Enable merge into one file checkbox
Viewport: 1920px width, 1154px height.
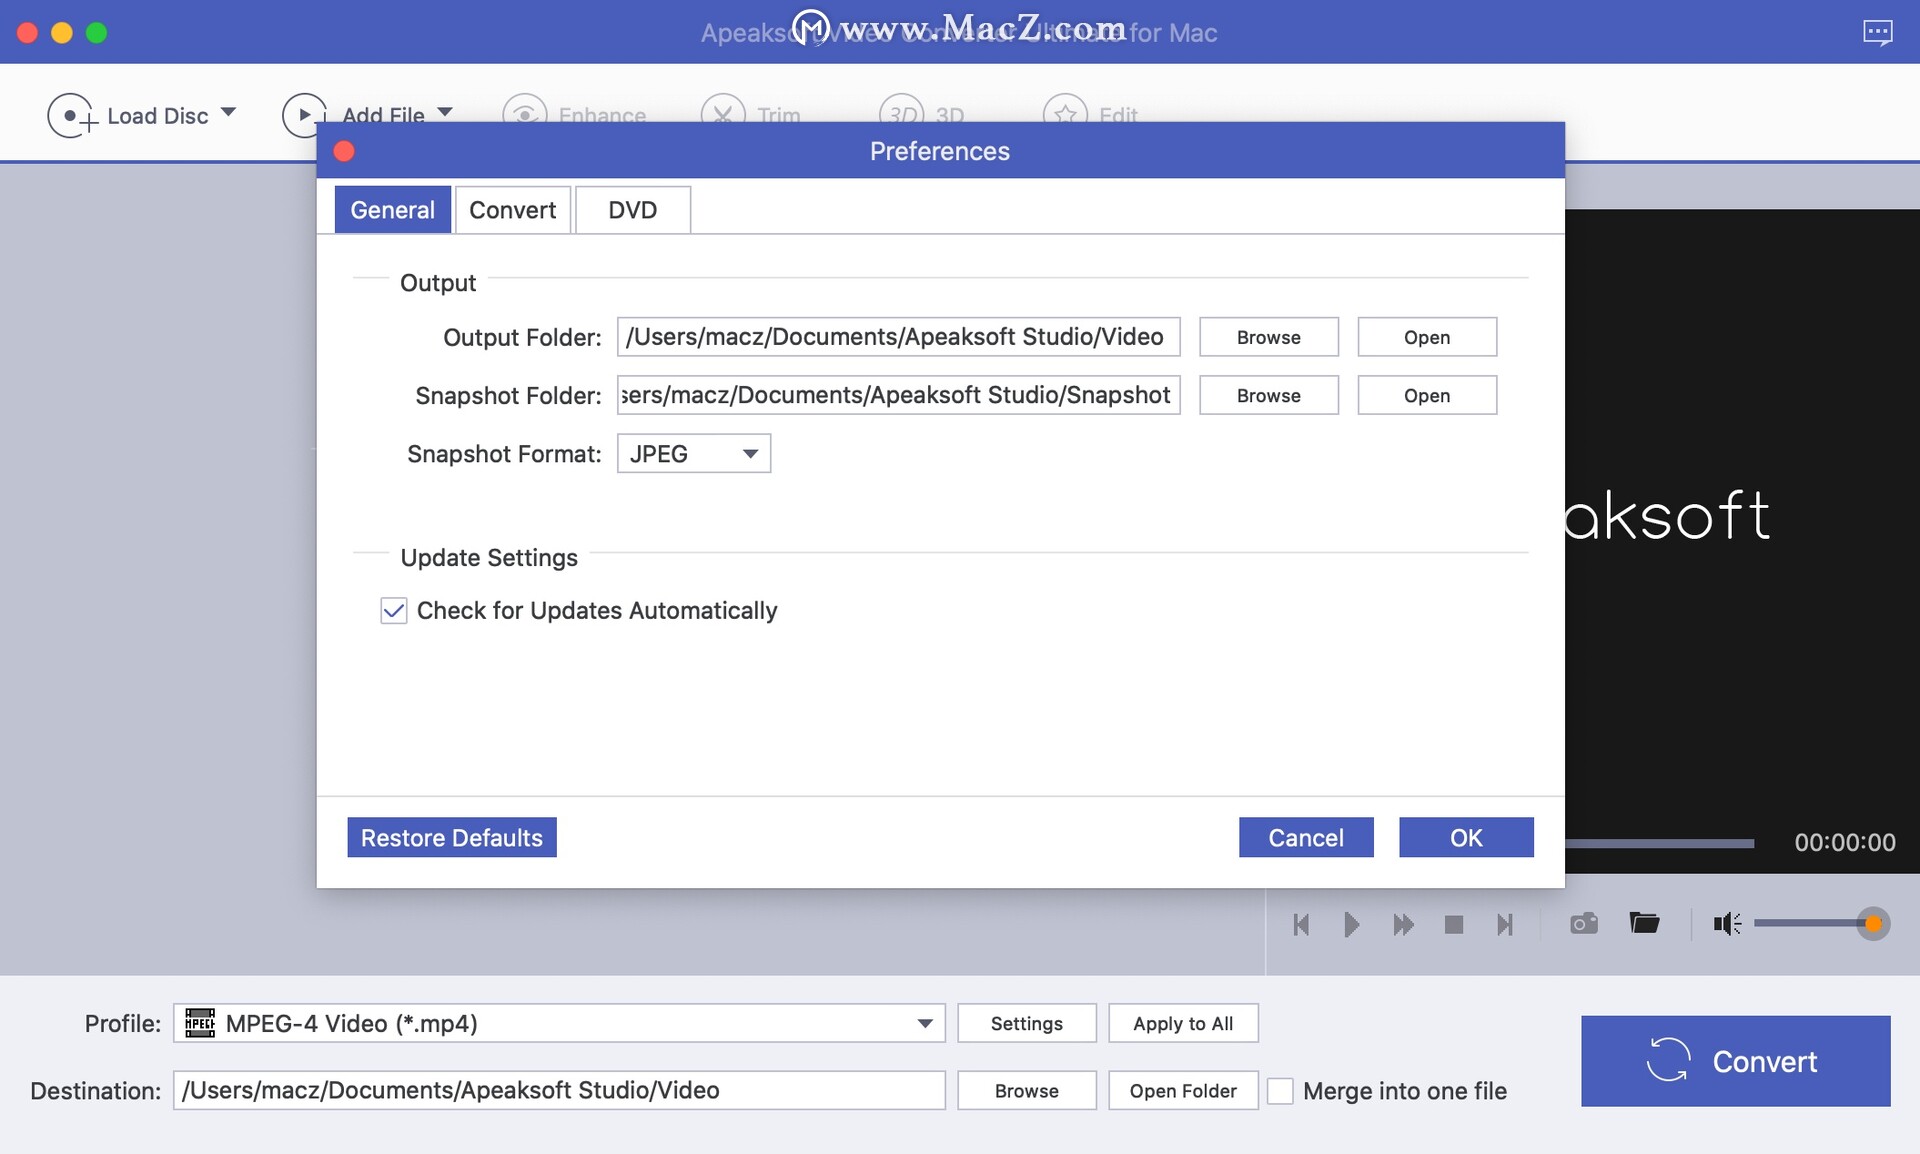coord(1281,1091)
